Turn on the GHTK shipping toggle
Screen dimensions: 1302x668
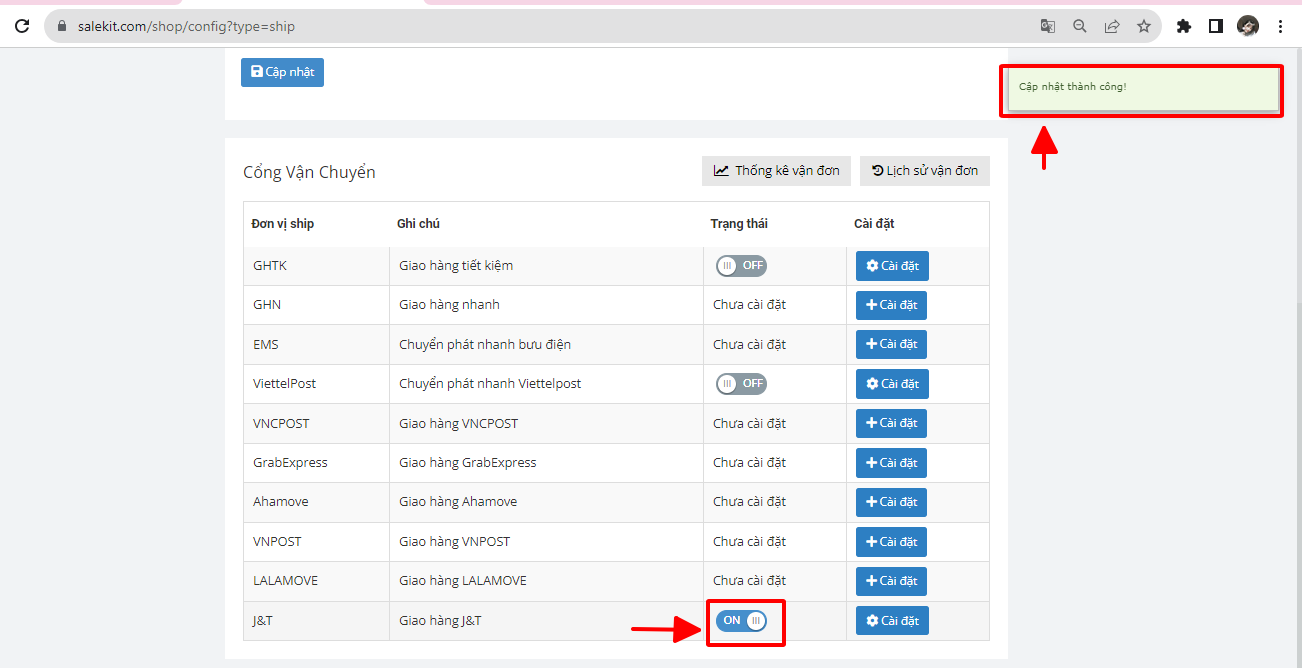741,266
